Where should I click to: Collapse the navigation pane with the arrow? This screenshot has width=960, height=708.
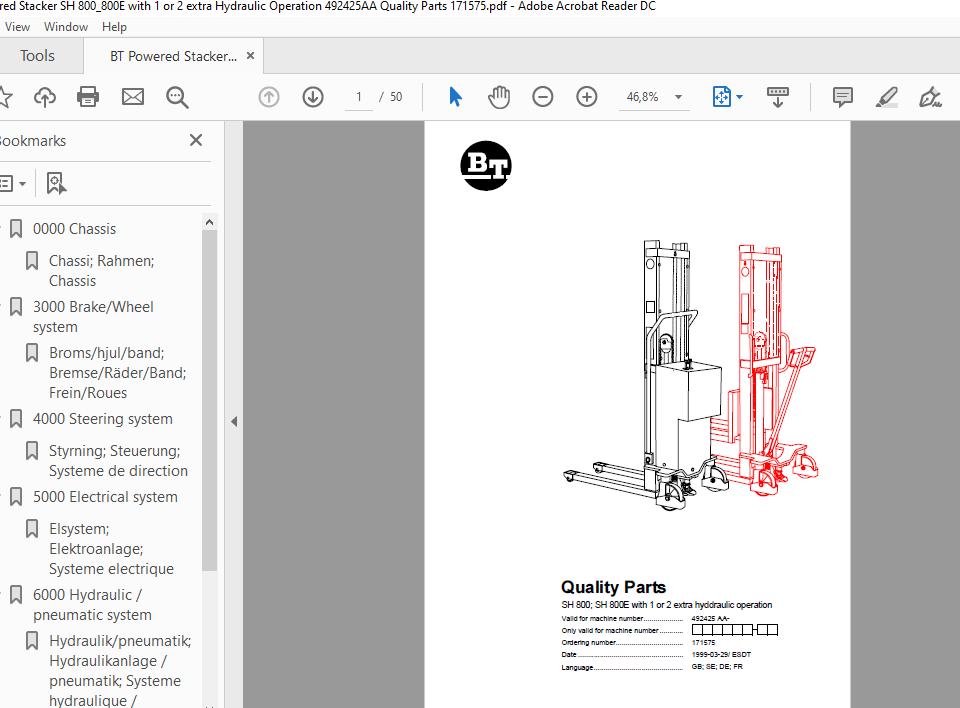pos(234,421)
